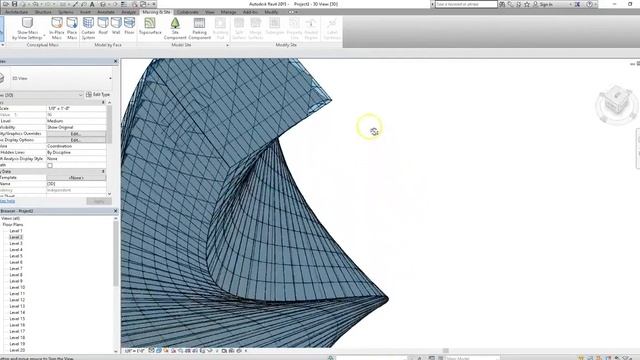640x360 pixels.
Task: Select Level 10 in Floor Plans
Action: click(17, 287)
